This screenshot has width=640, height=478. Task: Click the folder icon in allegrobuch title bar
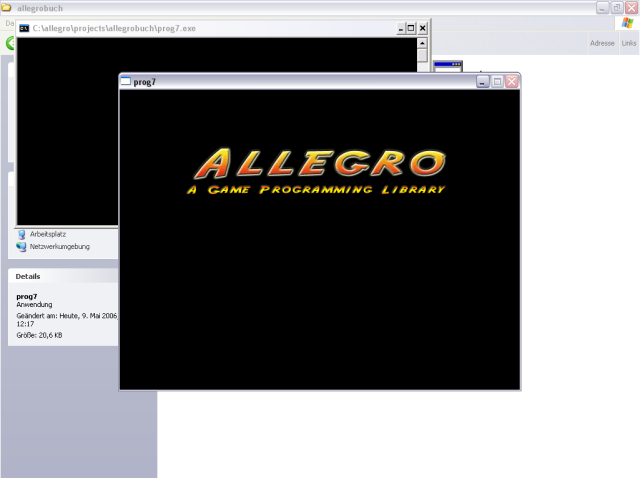click(x=8, y=8)
